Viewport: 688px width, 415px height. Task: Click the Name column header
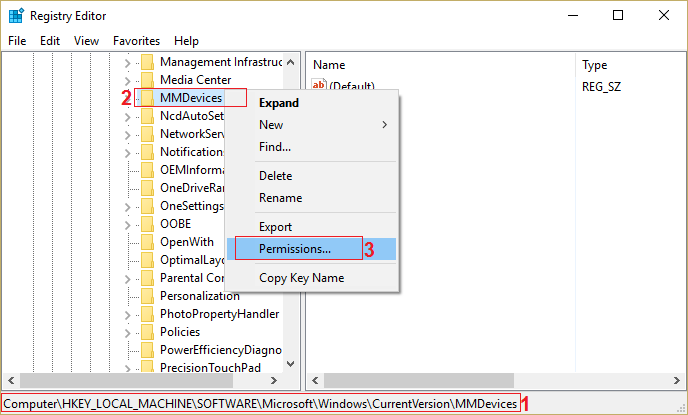[329, 64]
